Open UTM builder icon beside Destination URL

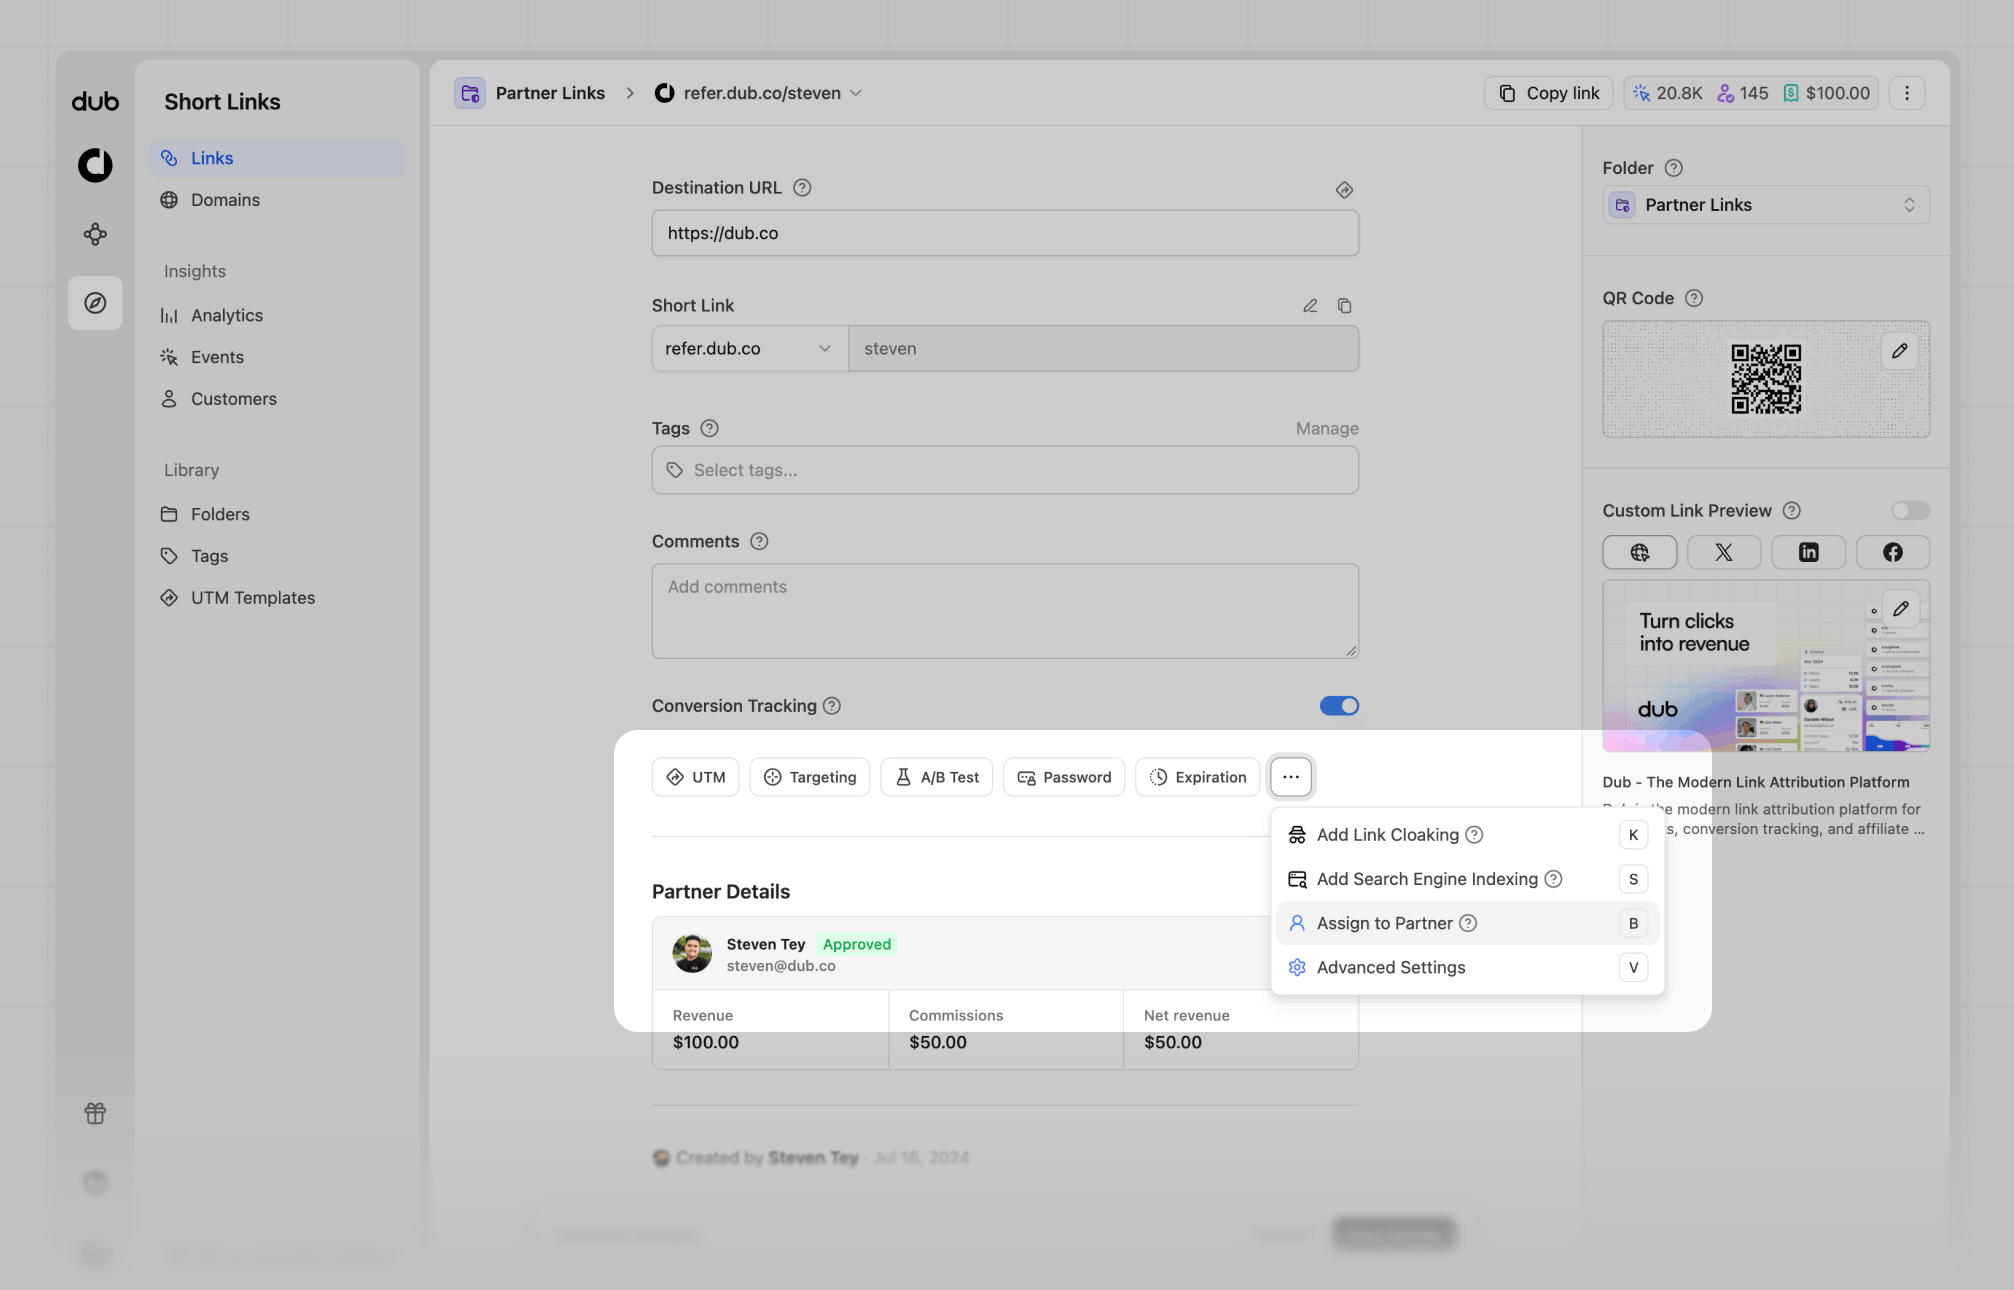coord(1344,190)
